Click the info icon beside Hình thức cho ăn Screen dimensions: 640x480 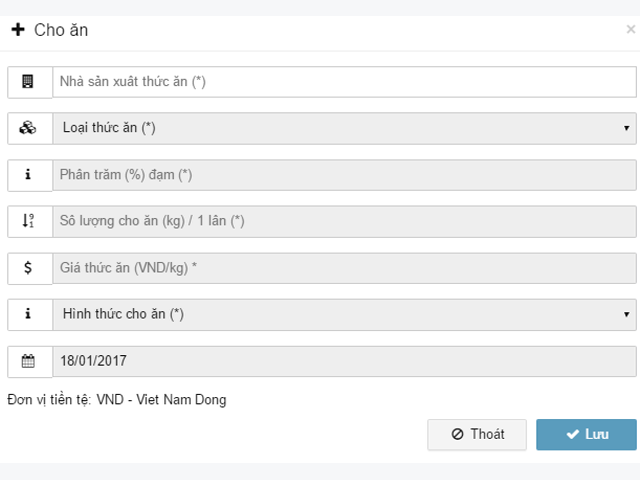coord(28,314)
